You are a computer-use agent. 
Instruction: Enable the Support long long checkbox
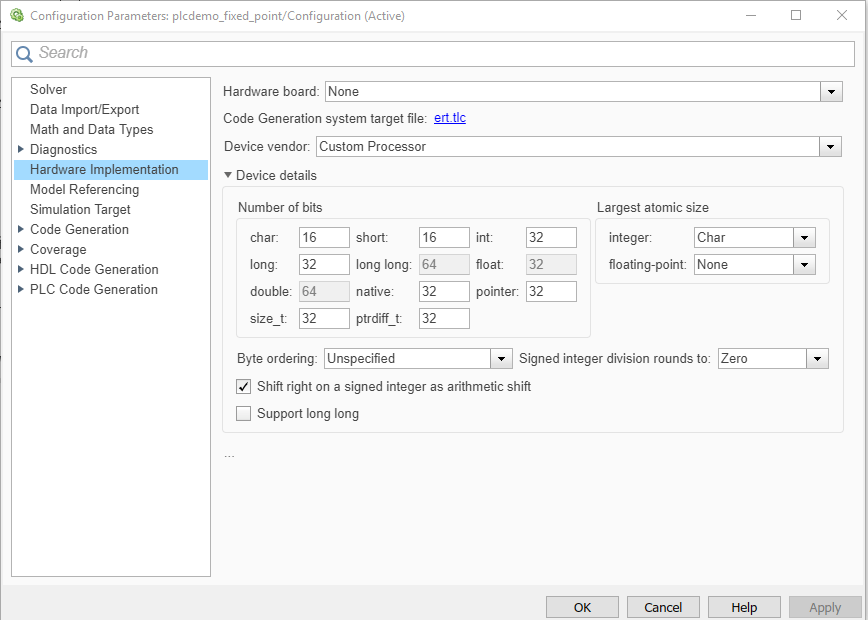click(243, 413)
